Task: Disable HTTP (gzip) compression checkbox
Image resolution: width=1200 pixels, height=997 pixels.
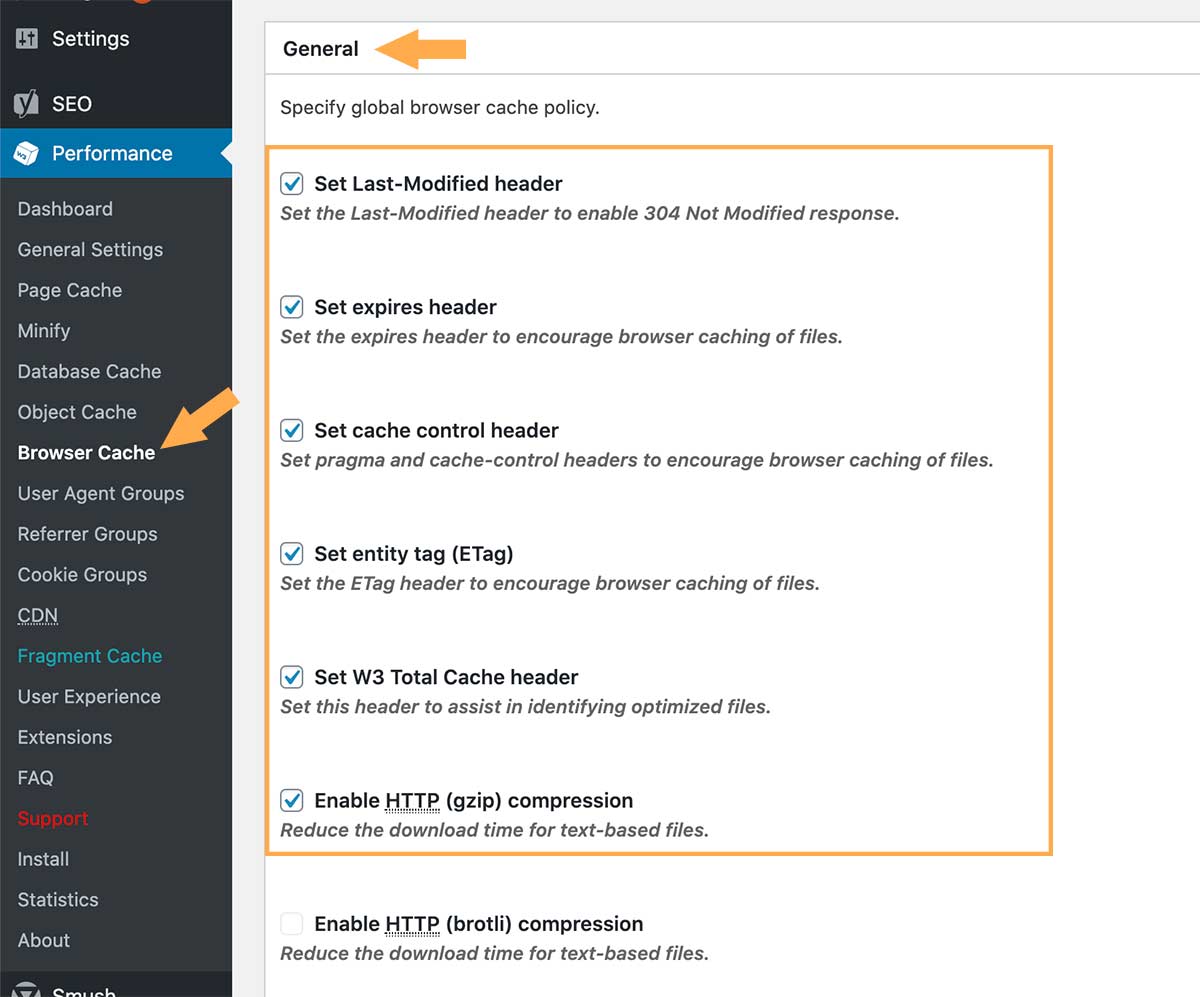Action: click(292, 801)
